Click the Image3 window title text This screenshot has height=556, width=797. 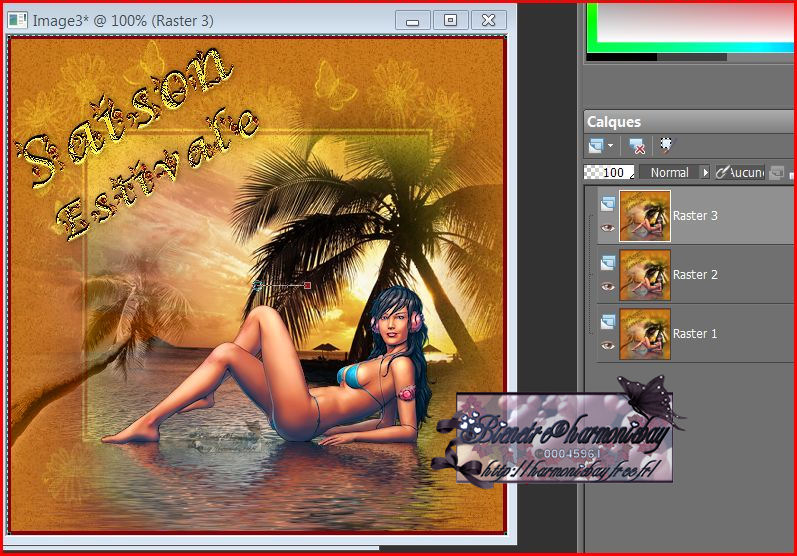tap(123, 21)
